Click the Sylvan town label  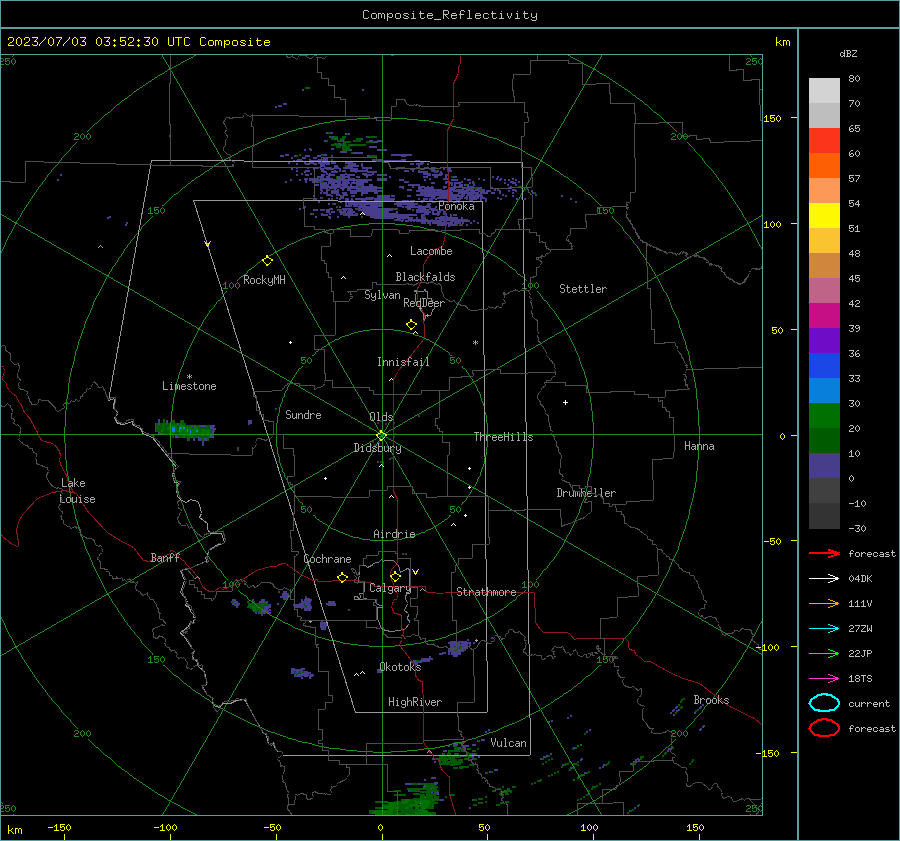[x=382, y=295]
